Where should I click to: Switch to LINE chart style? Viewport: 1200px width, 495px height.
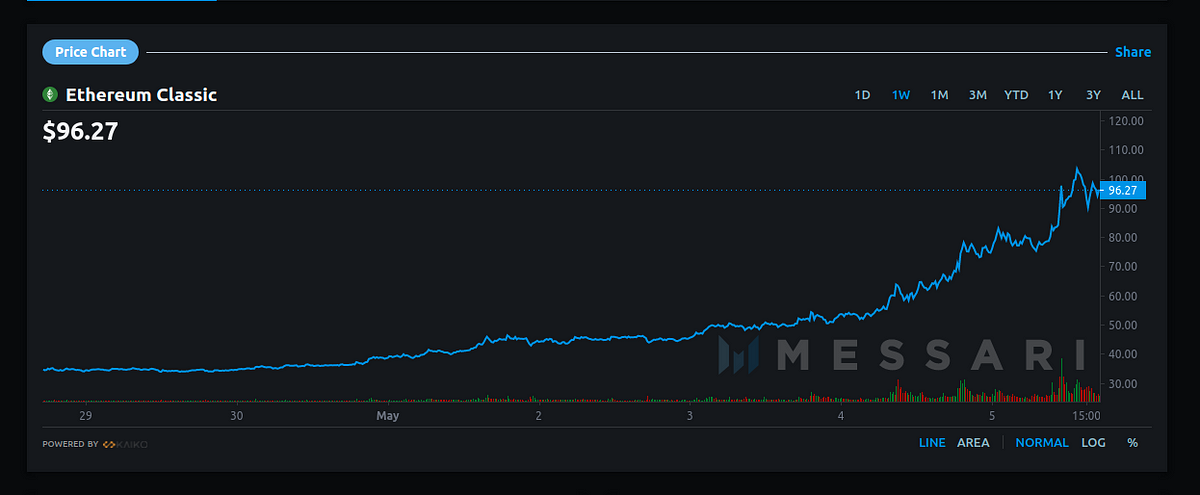pos(932,443)
